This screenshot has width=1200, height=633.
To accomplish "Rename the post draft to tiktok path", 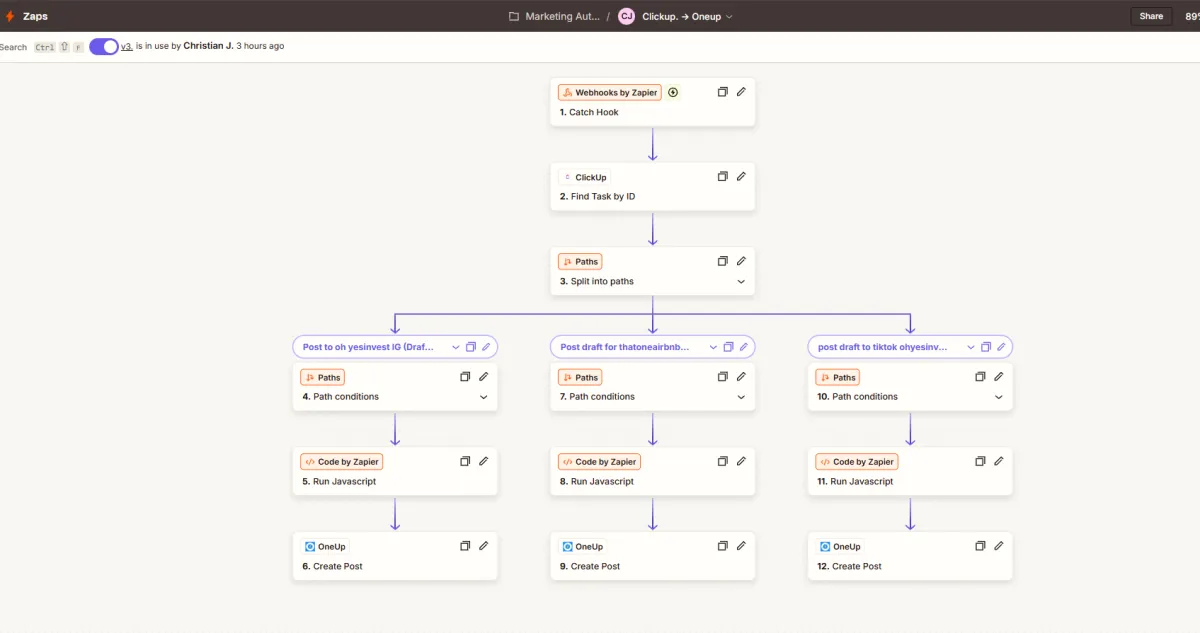I will [1001, 347].
